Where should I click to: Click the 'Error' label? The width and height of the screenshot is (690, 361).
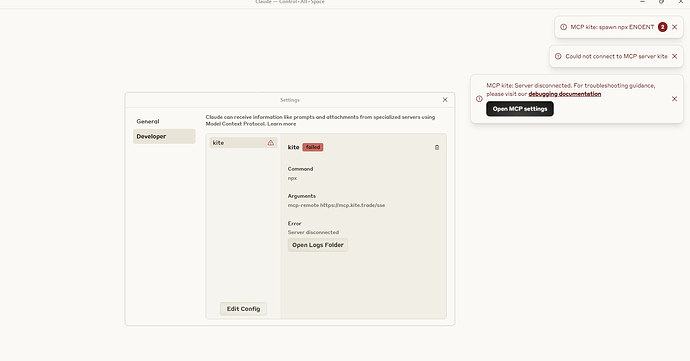(294, 223)
